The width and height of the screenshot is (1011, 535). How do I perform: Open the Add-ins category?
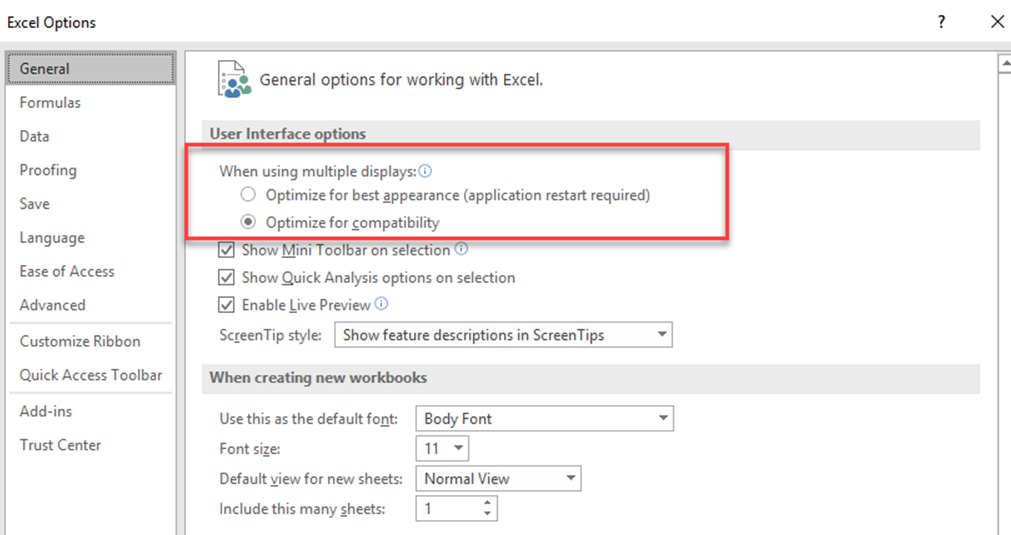(x=91, y=411)
